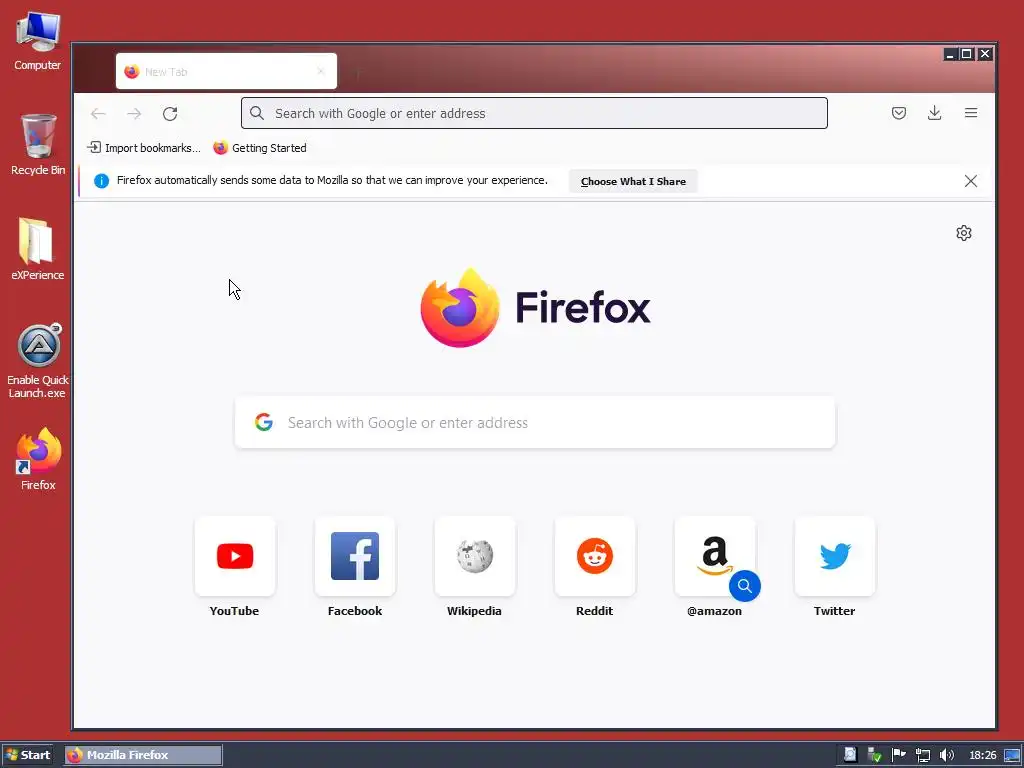Click the blue info icon in notification bar
This screenshot has width=1024, height=768.
click(101, 181)
